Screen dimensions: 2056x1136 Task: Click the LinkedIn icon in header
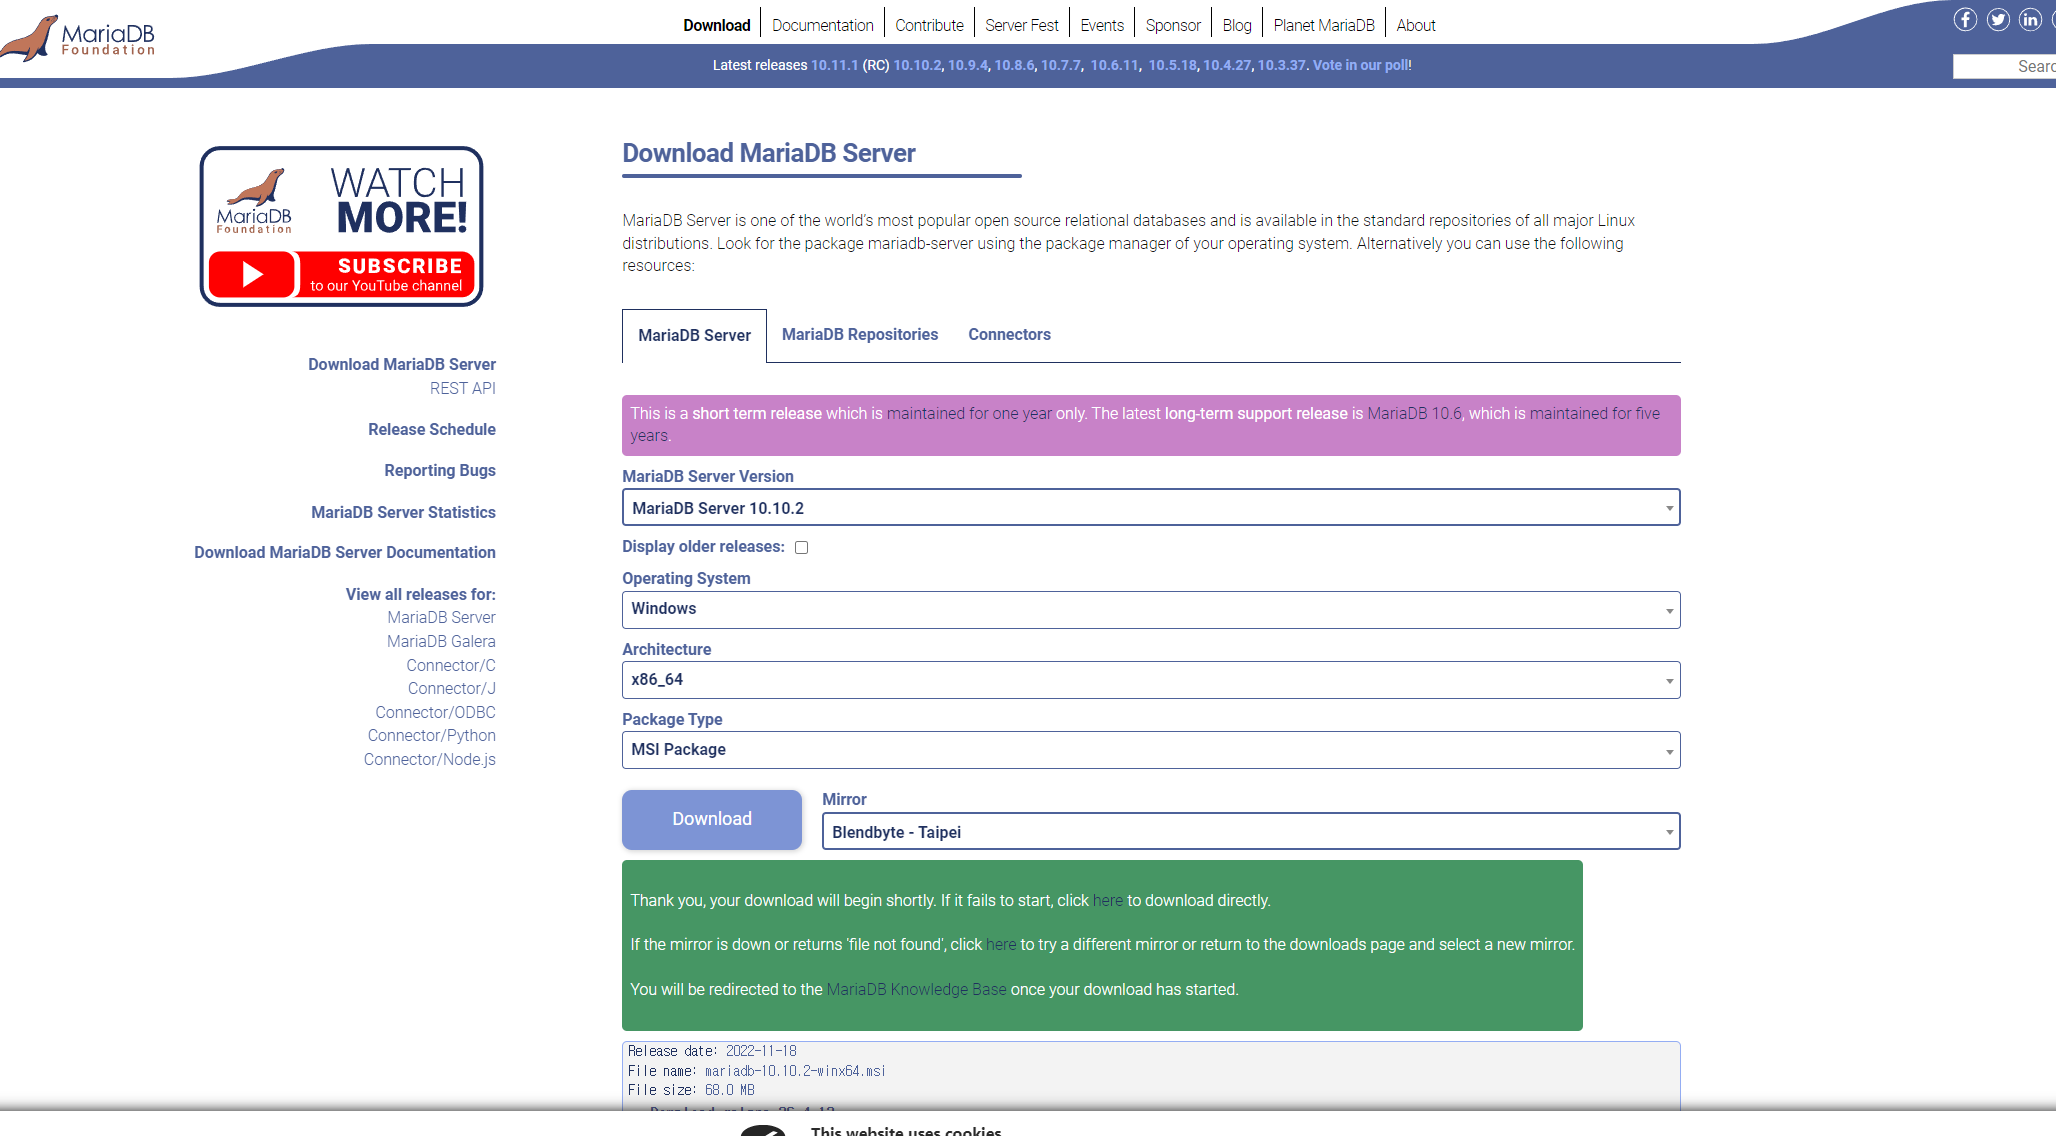[2030, 20]
